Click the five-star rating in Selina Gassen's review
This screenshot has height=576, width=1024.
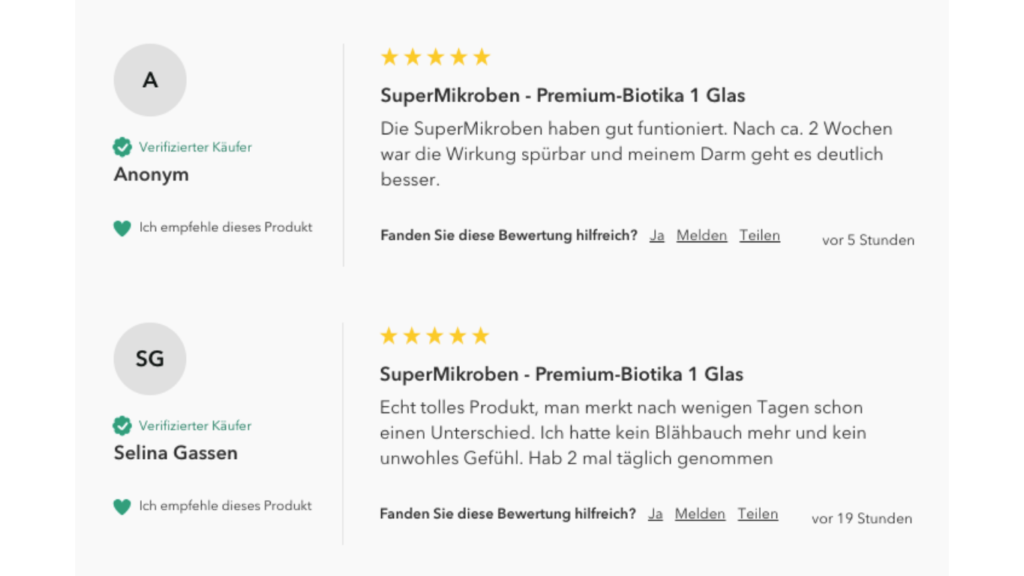point(435,335)
